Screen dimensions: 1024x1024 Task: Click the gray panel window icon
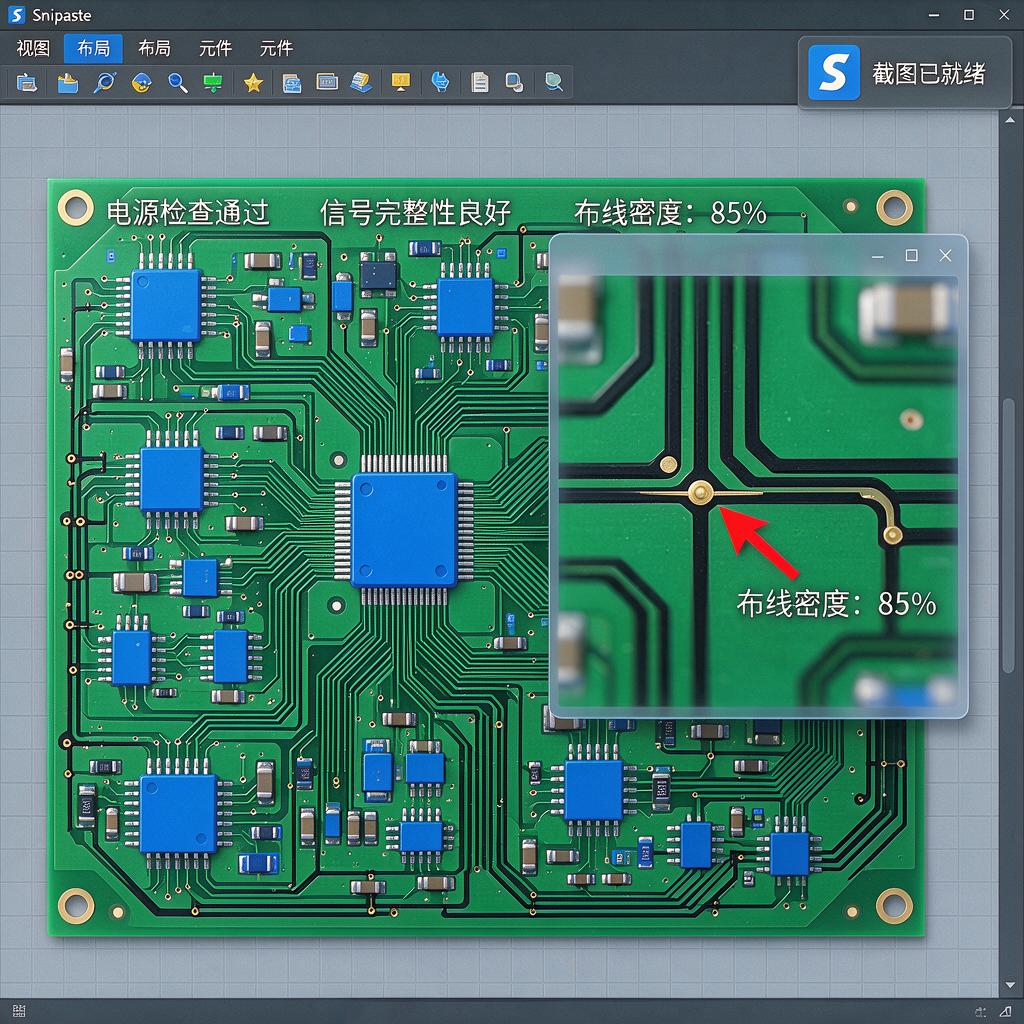pos(327,82)
